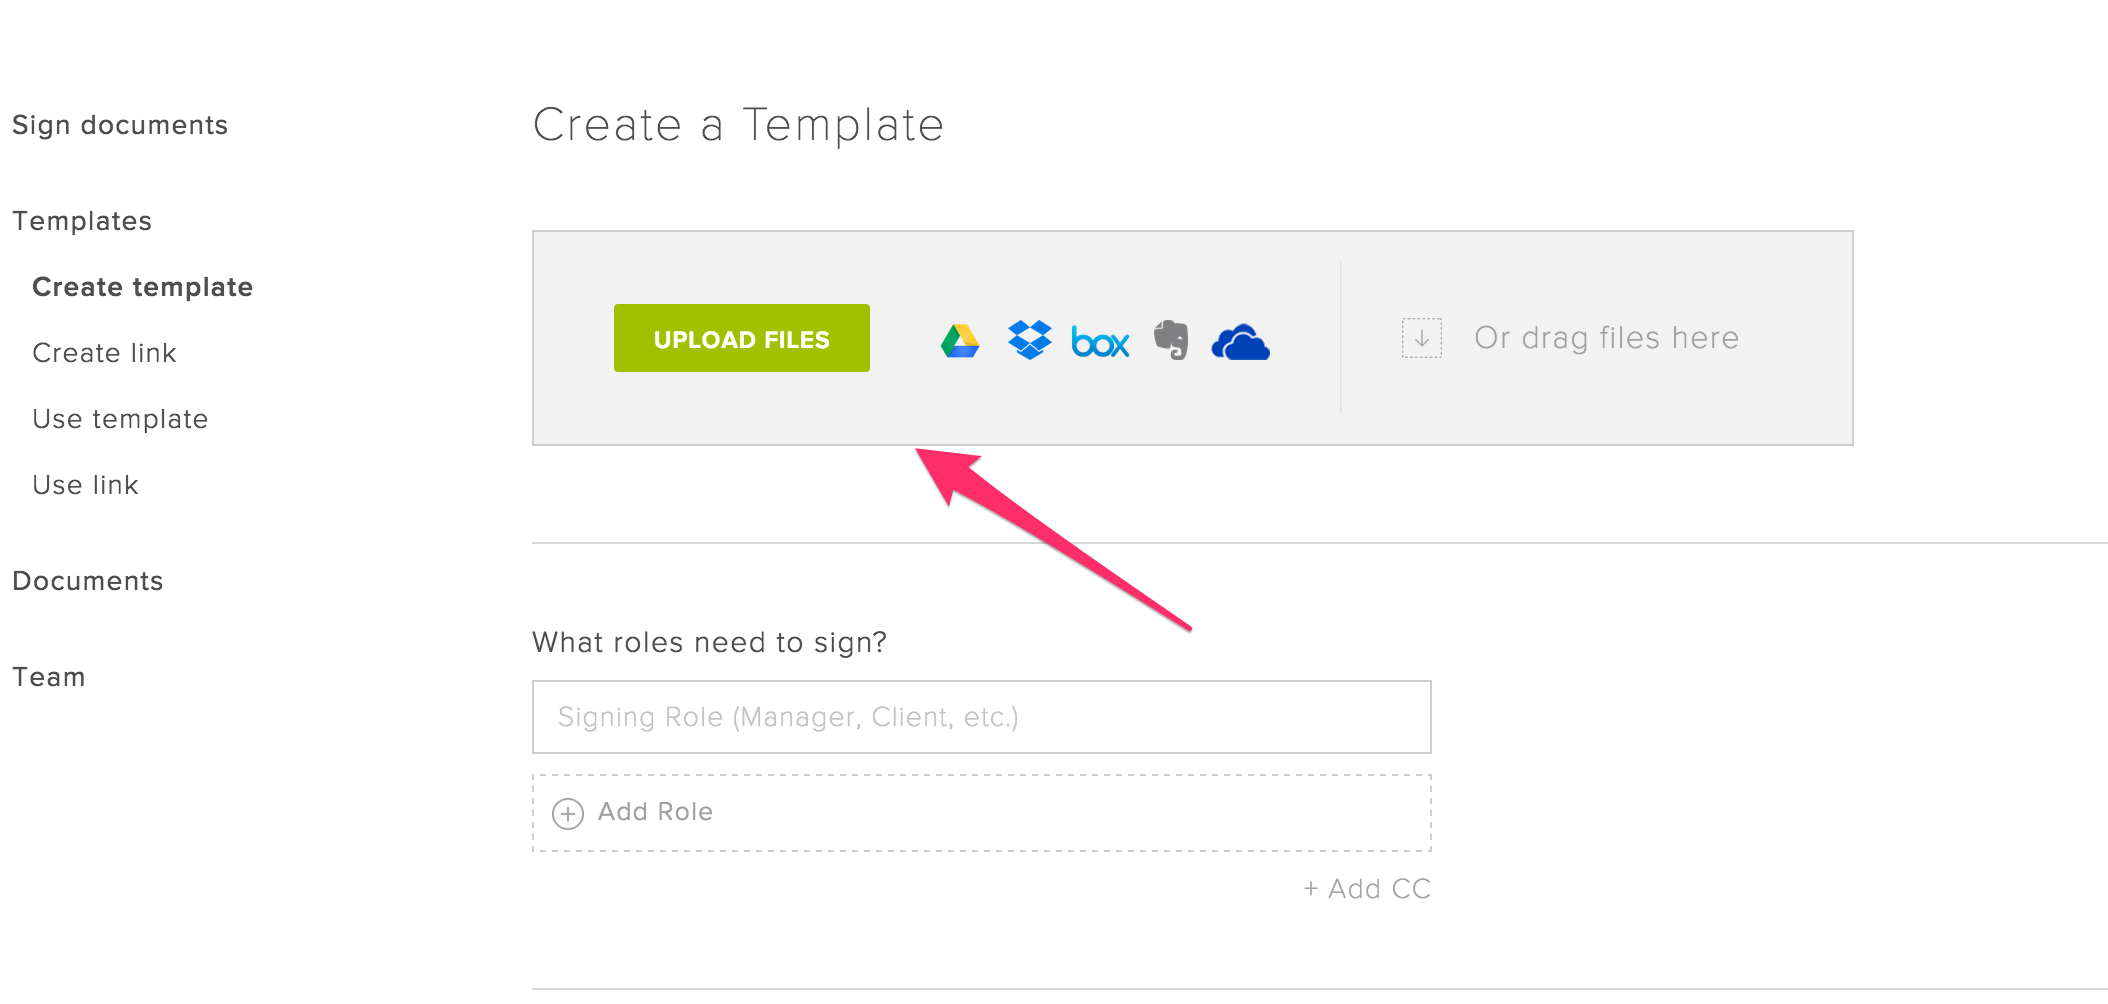Click the green Upload Files button
2108x1004 pixels.
[742, 338]
